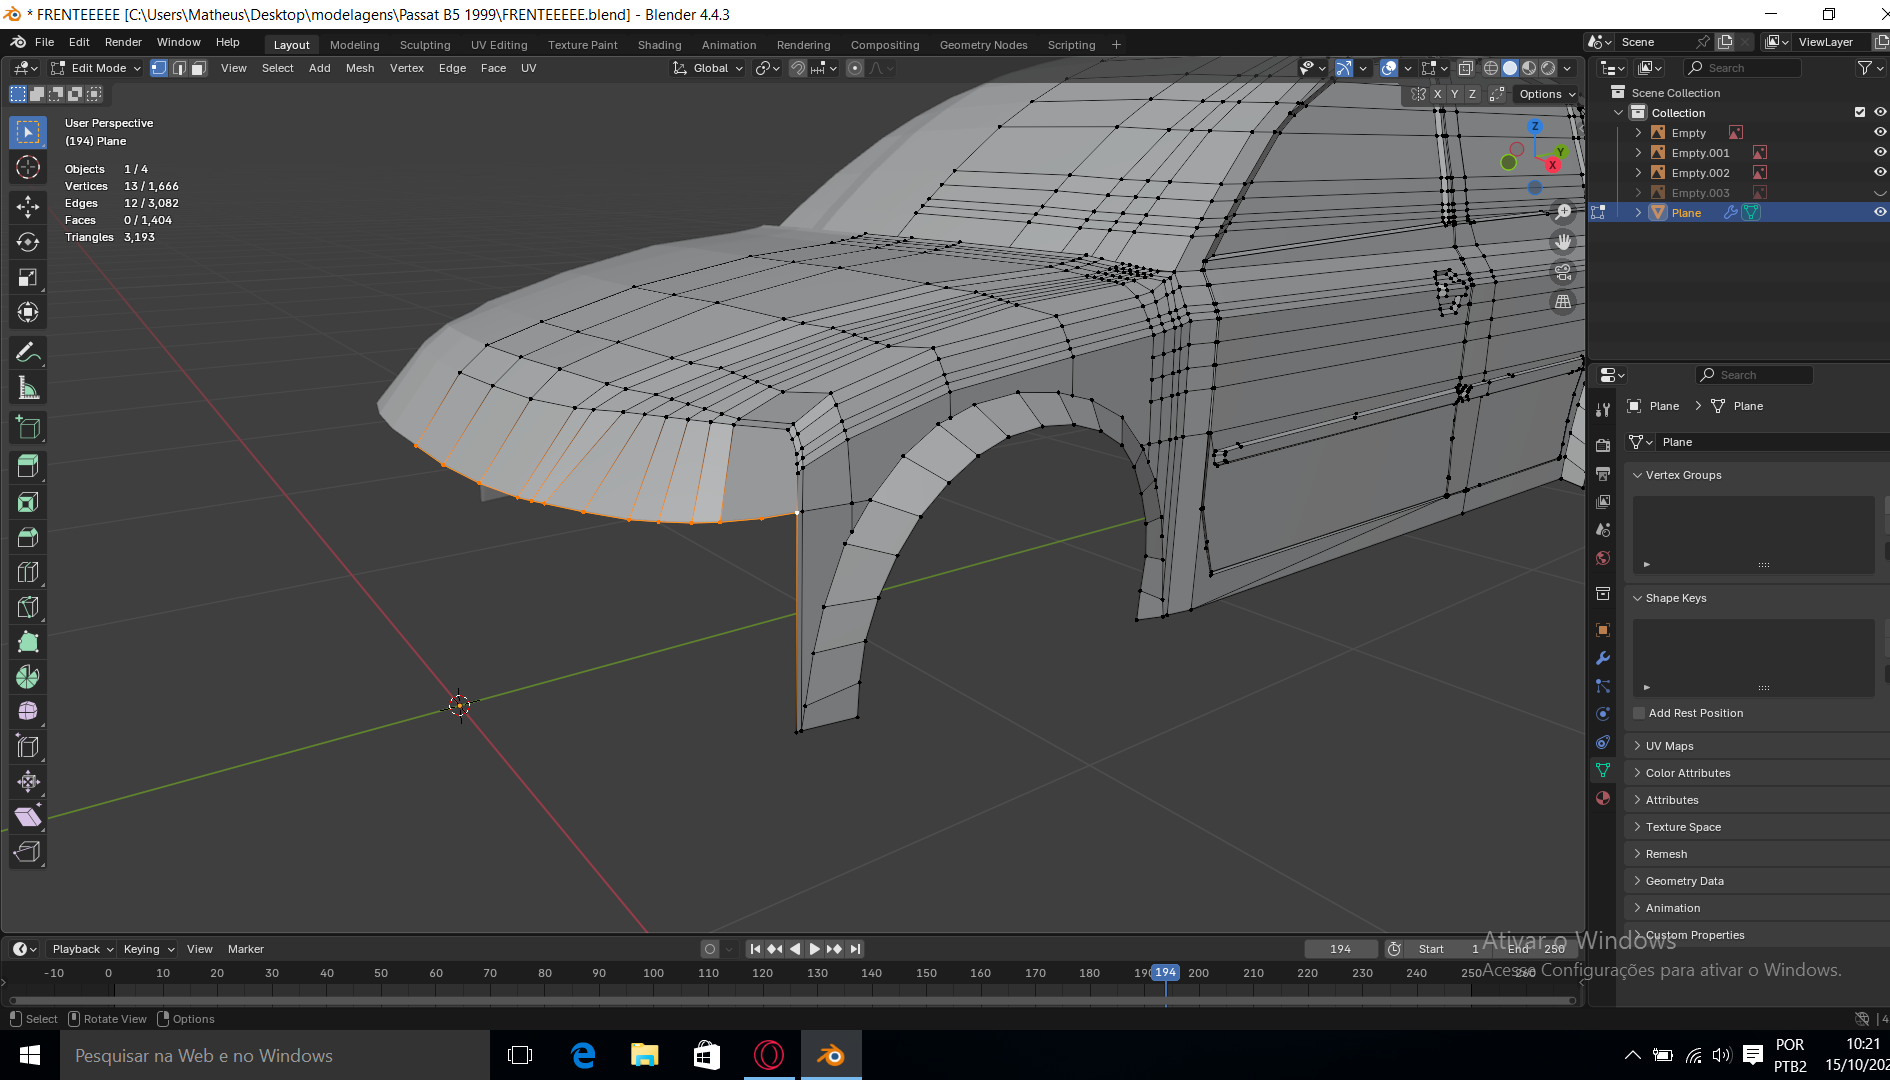
Task: Open the Edit Mode dropdown
Action: click(96, 68)
